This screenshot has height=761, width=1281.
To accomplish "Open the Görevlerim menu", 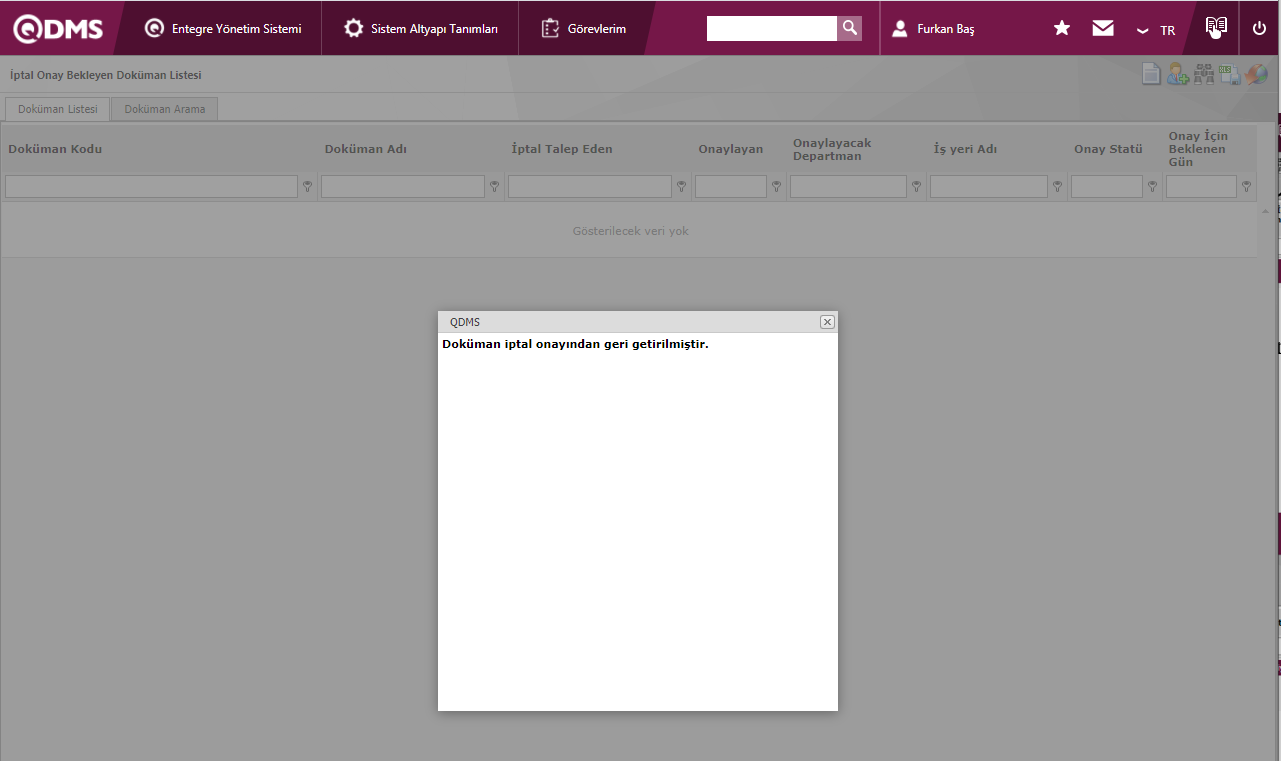I will click(x=584, y=29).
